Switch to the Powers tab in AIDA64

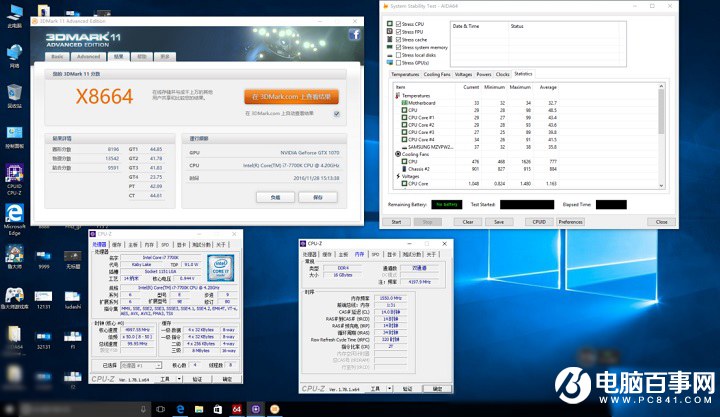[484, 74]
